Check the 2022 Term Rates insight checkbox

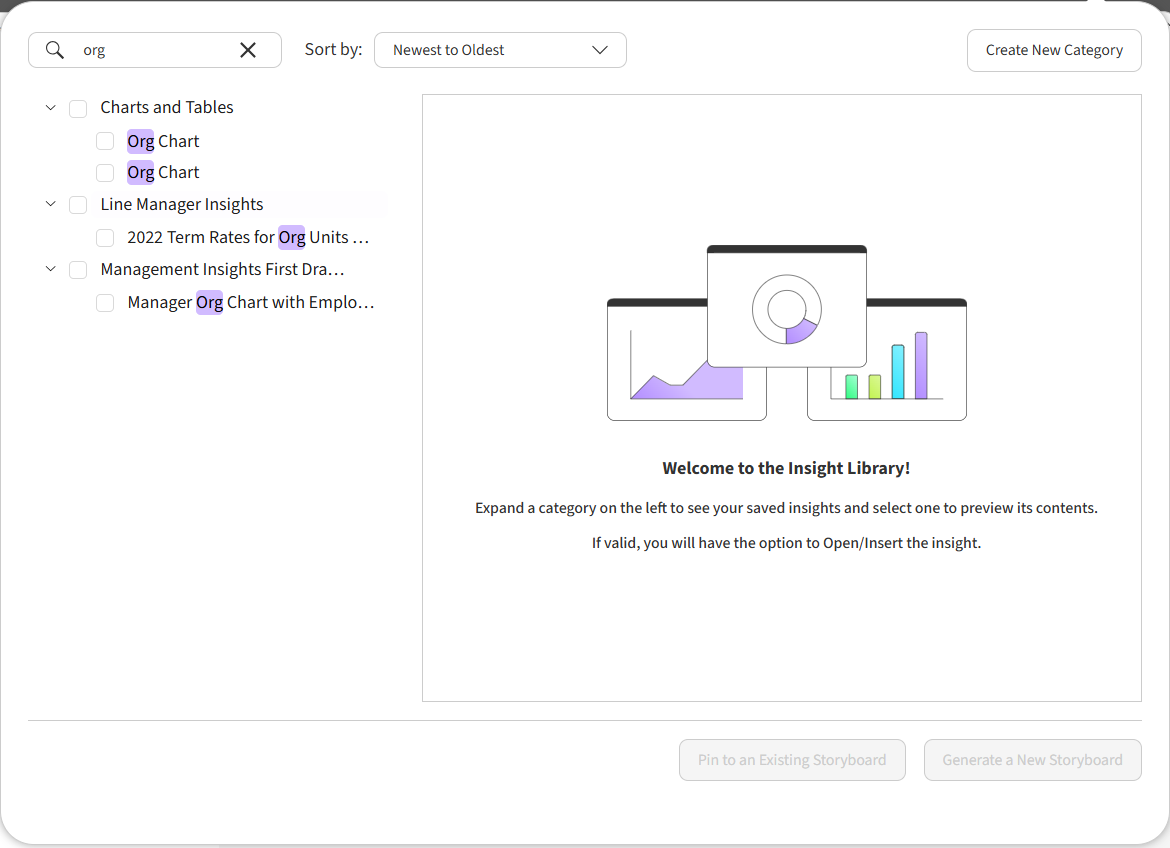coord(105,238)
